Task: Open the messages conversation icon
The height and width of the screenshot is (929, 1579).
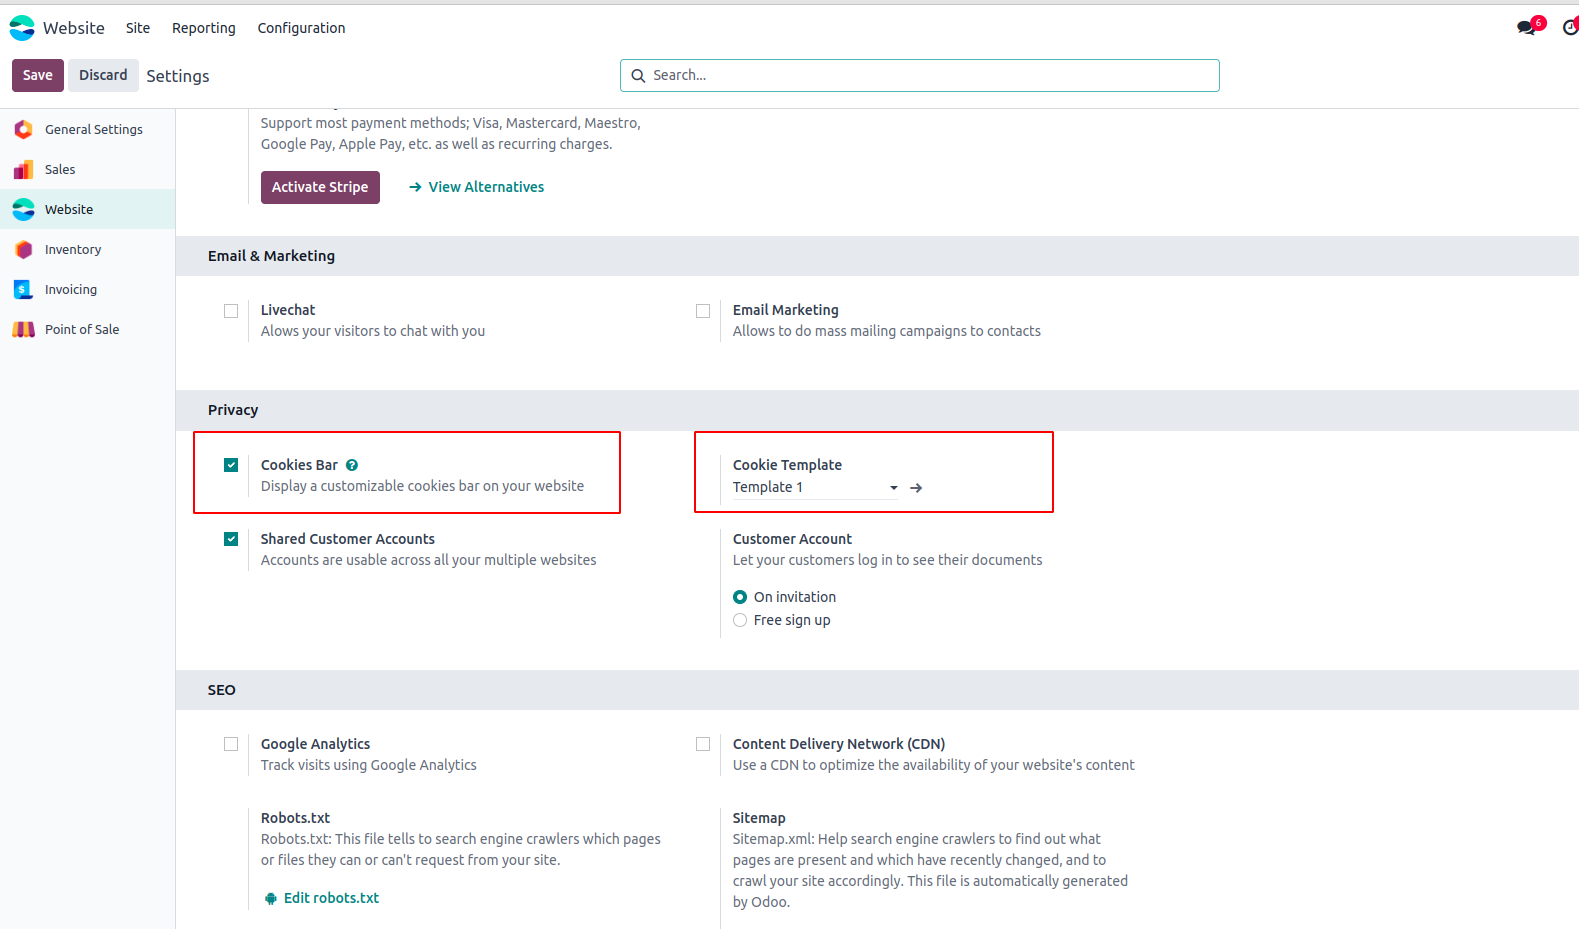Action: [x=1526, y=28]
